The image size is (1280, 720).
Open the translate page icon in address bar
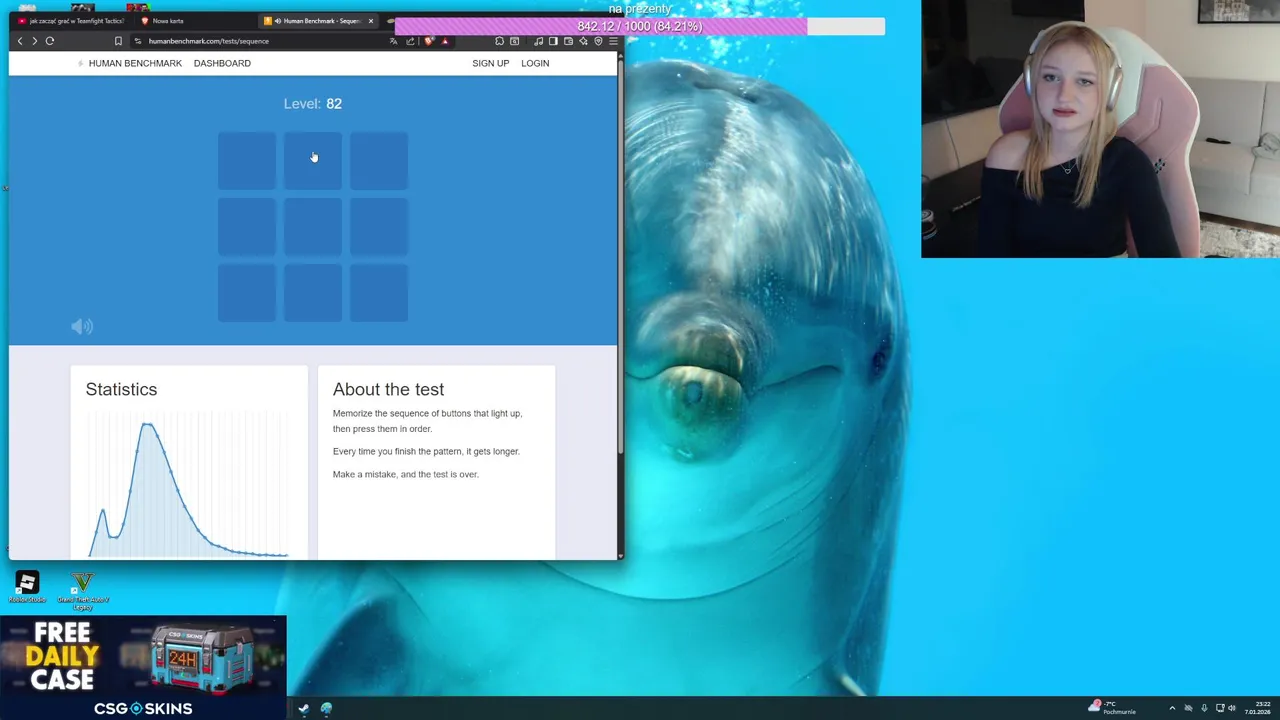pyautogui.click(x=394, y=41)
